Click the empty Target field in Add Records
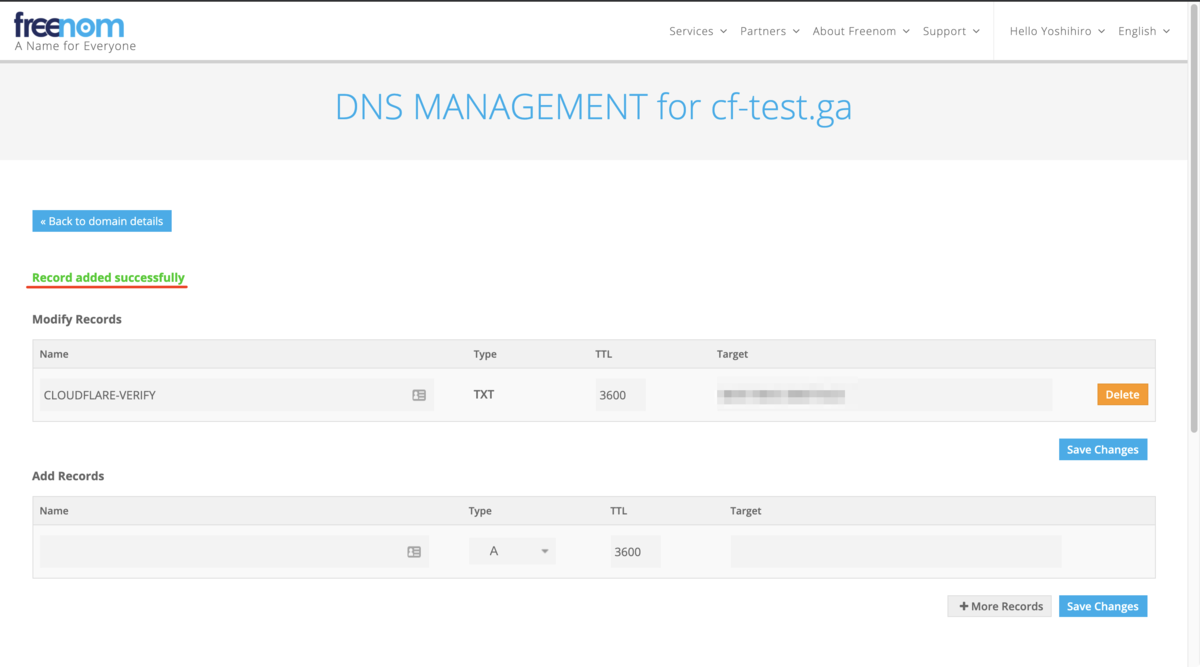Image resolution: width=1200 pixels, height=667 pixels. 895,551
